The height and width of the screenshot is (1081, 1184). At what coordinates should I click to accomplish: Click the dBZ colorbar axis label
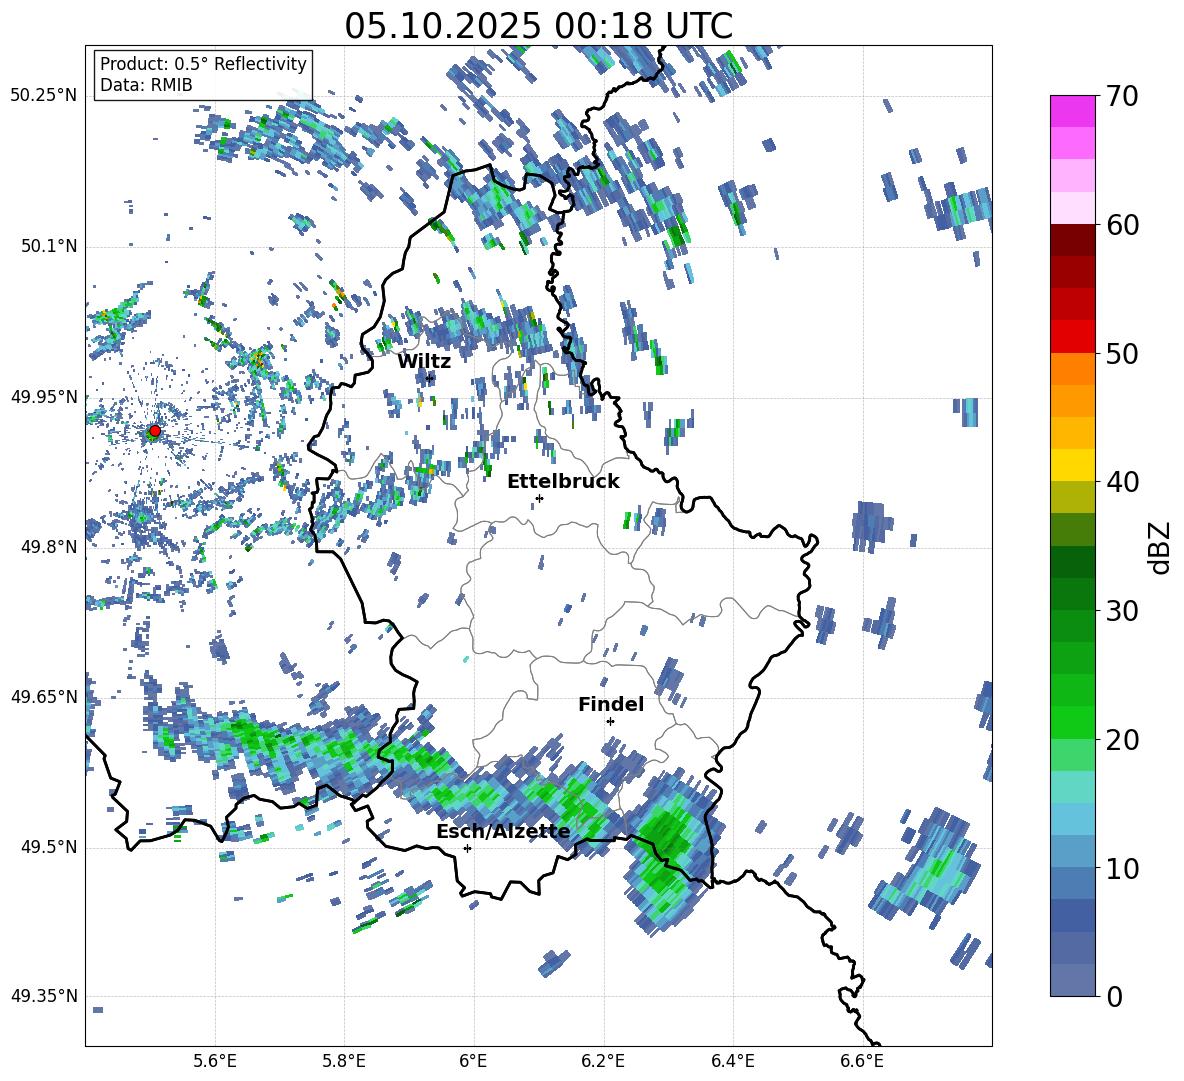pos(1161,547)
